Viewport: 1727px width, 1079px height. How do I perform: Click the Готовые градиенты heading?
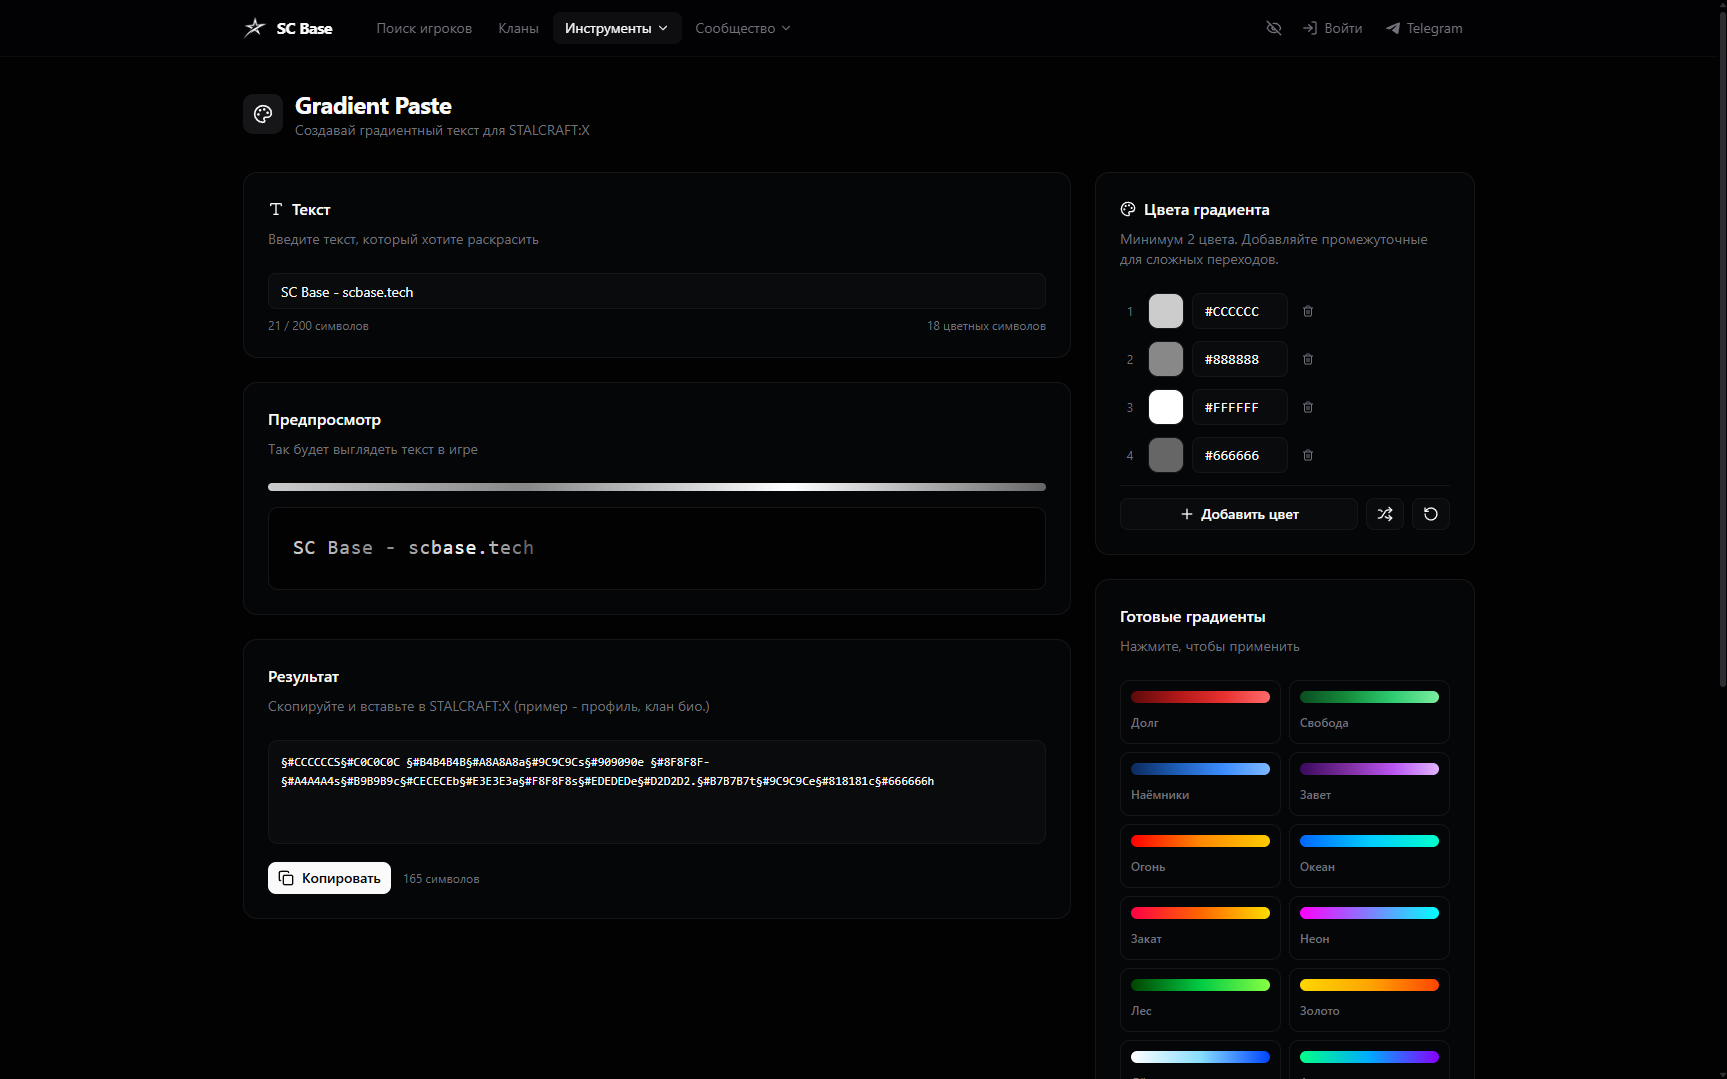(x=1192, y=617)
